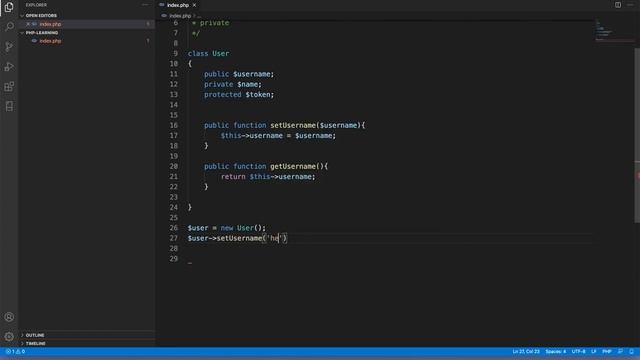640x360 pixels.
Task: Select index.php entry in Open Editors
Action: pos(50,24)
